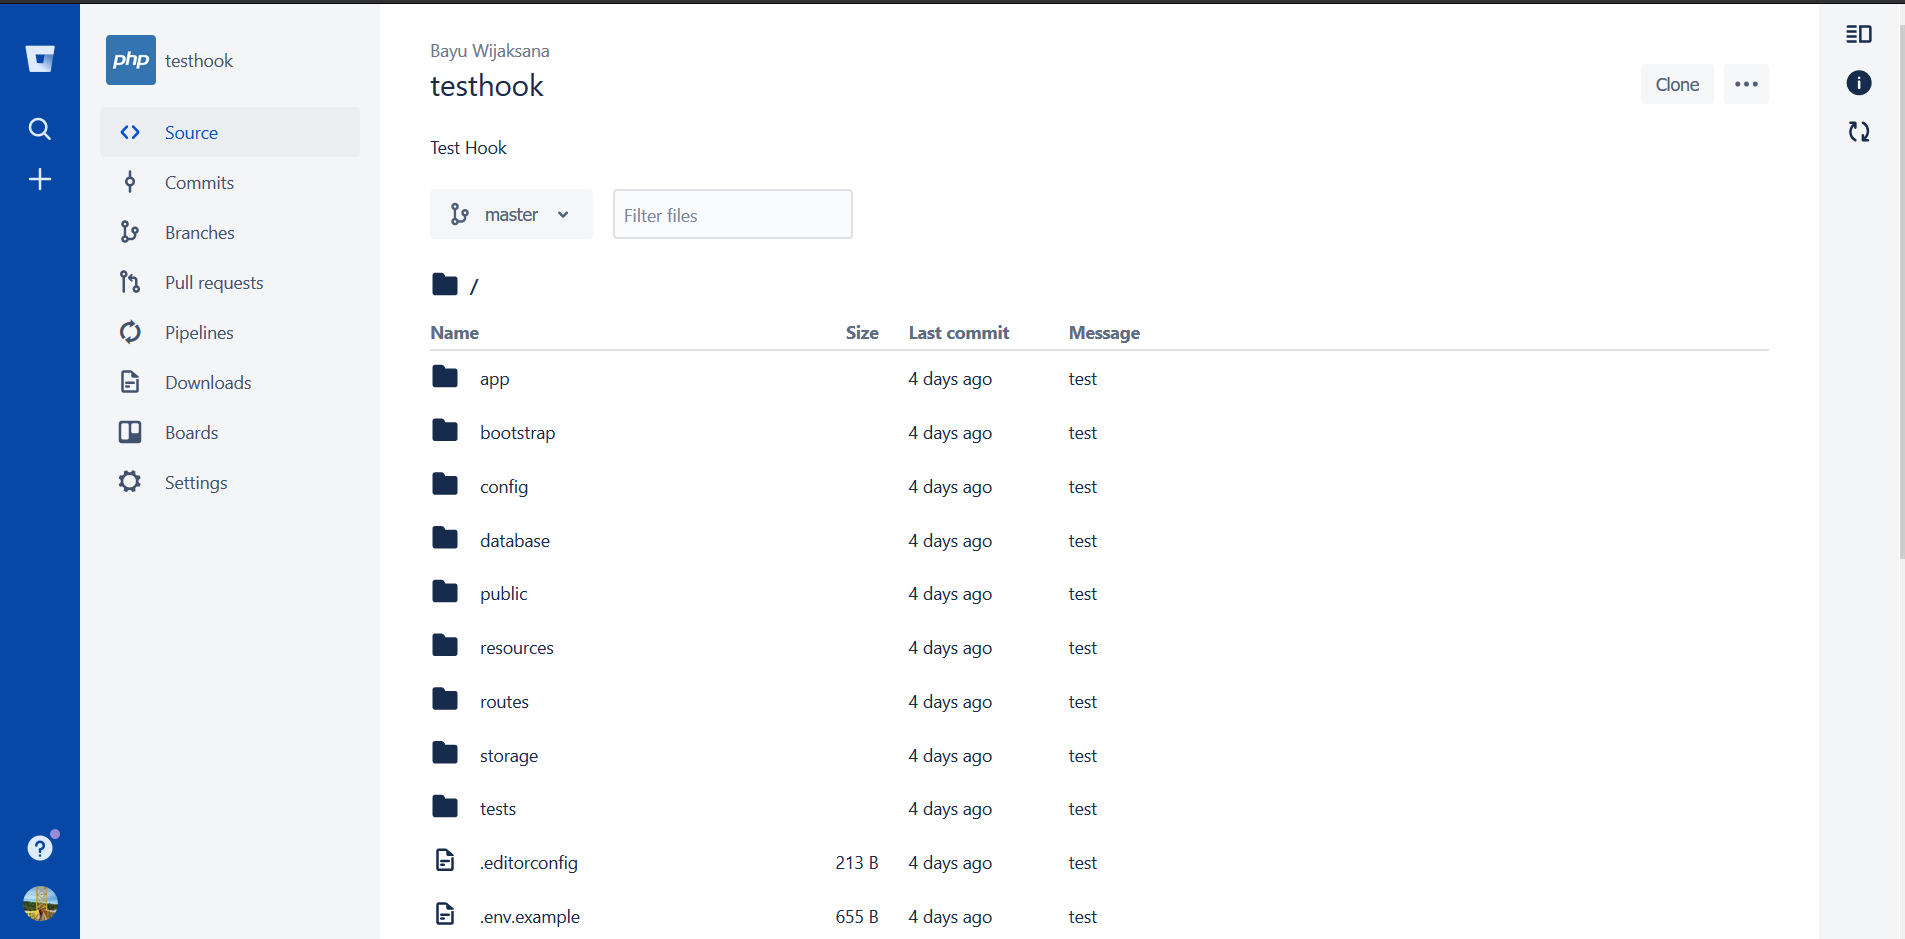Open search from the magnifier icon
Viewport: 1905px width, 939px height.
pyautogui.click(x=40, y=129)
